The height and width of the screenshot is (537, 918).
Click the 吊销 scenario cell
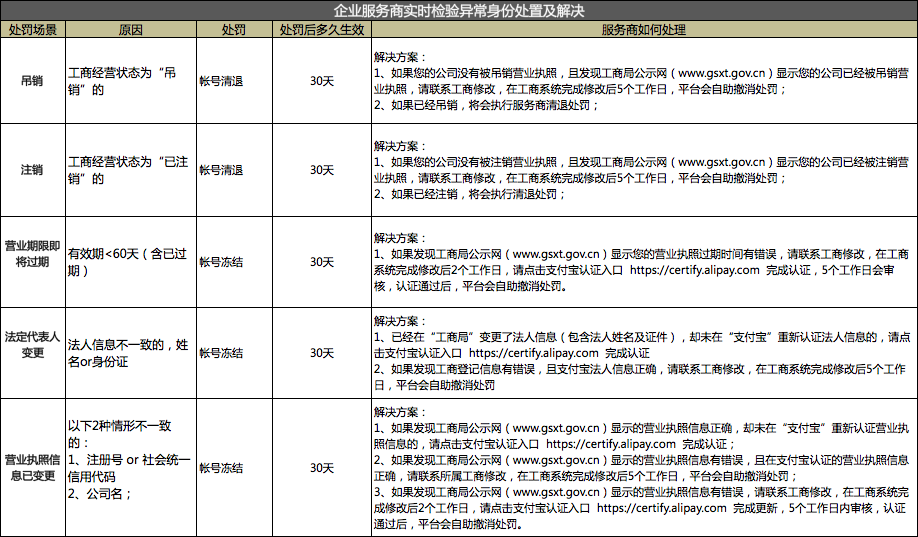(x=32, y=81)
